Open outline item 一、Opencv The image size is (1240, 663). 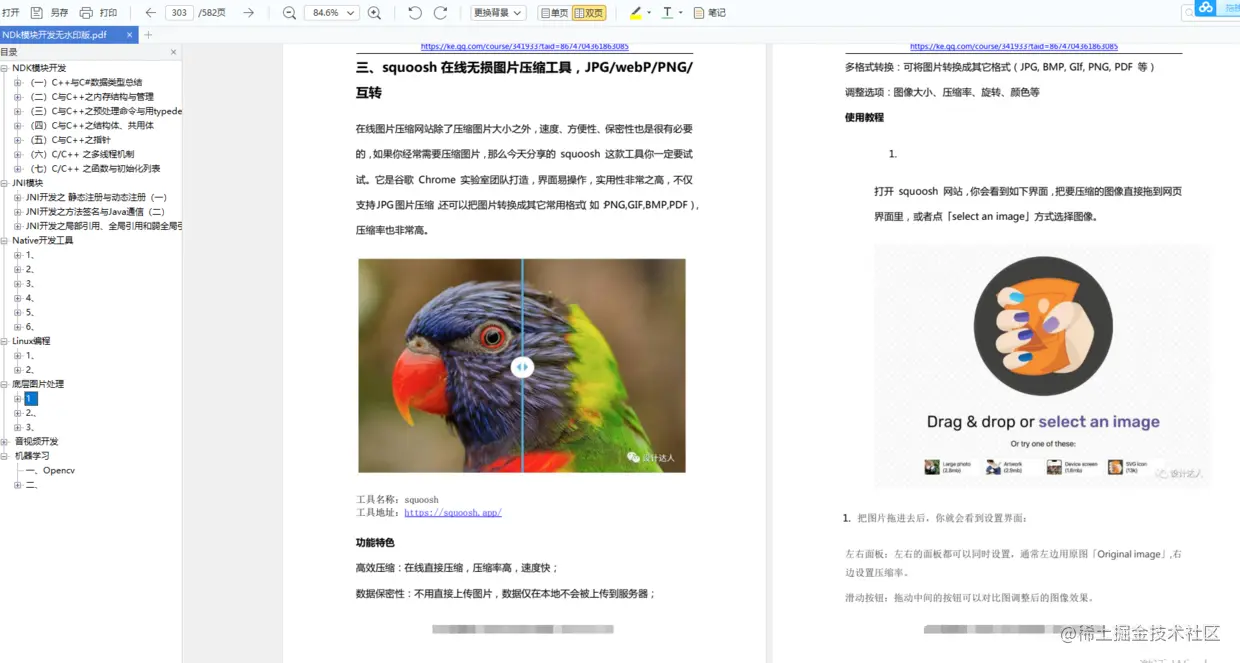point(51,470)
